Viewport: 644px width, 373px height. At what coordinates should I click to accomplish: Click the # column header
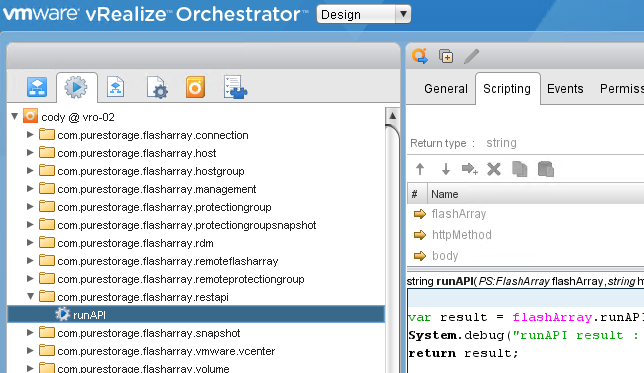417,194
